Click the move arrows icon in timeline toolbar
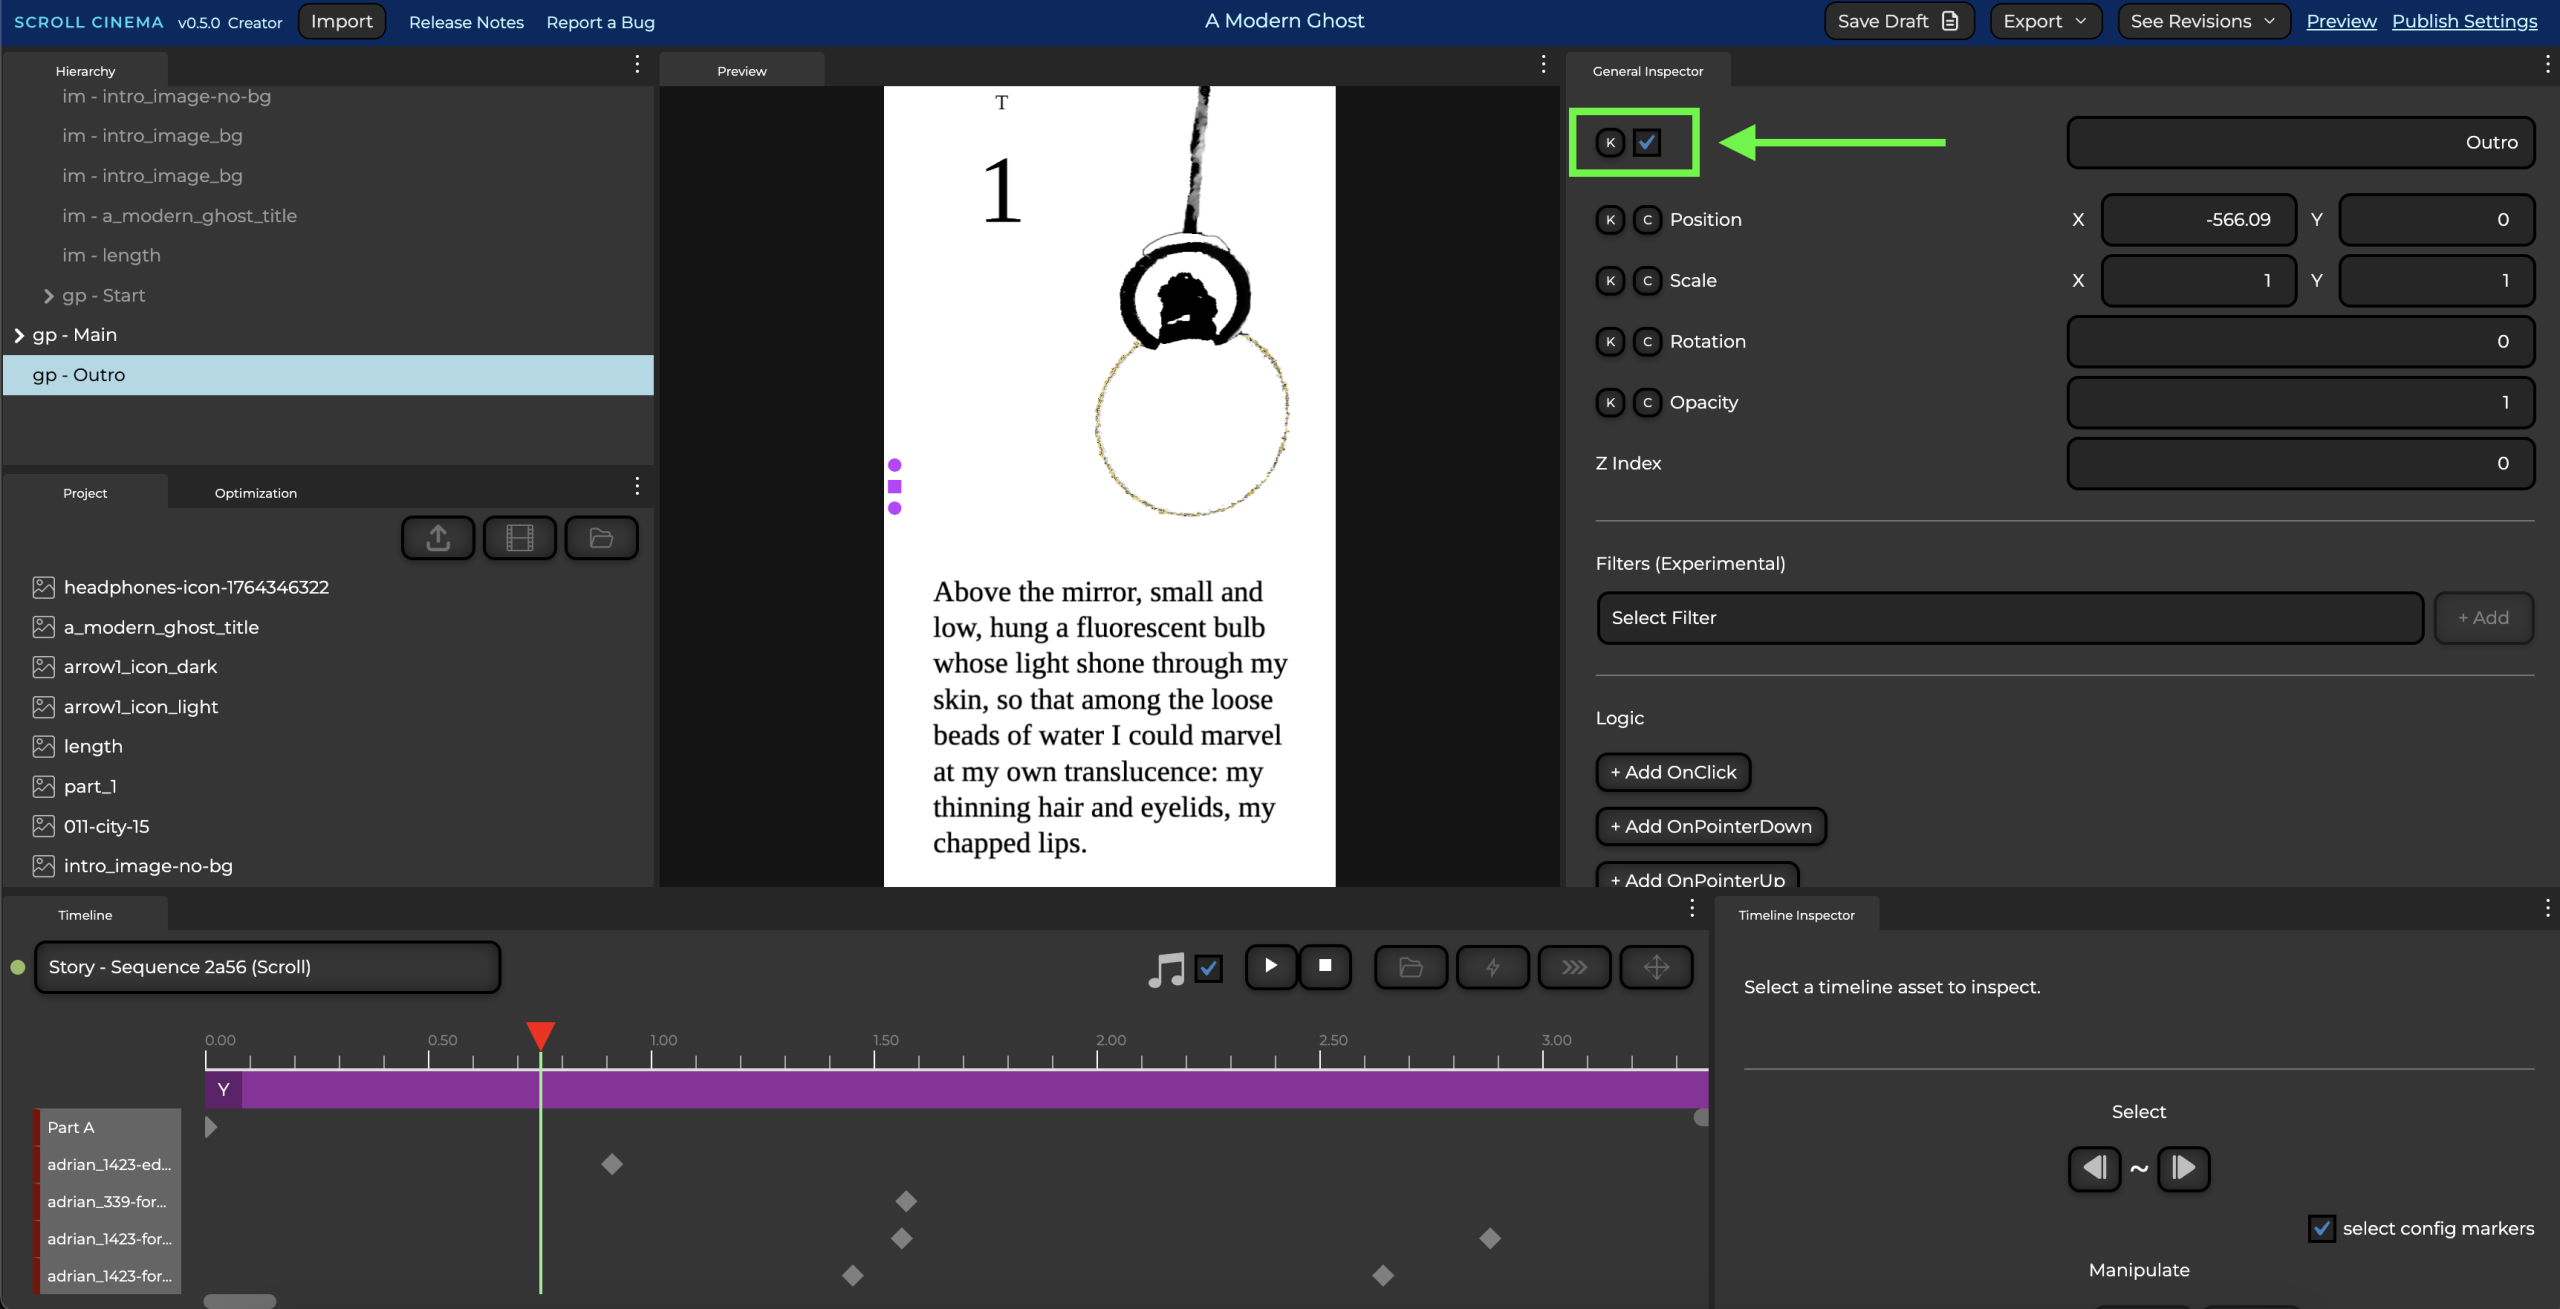 1656,967
